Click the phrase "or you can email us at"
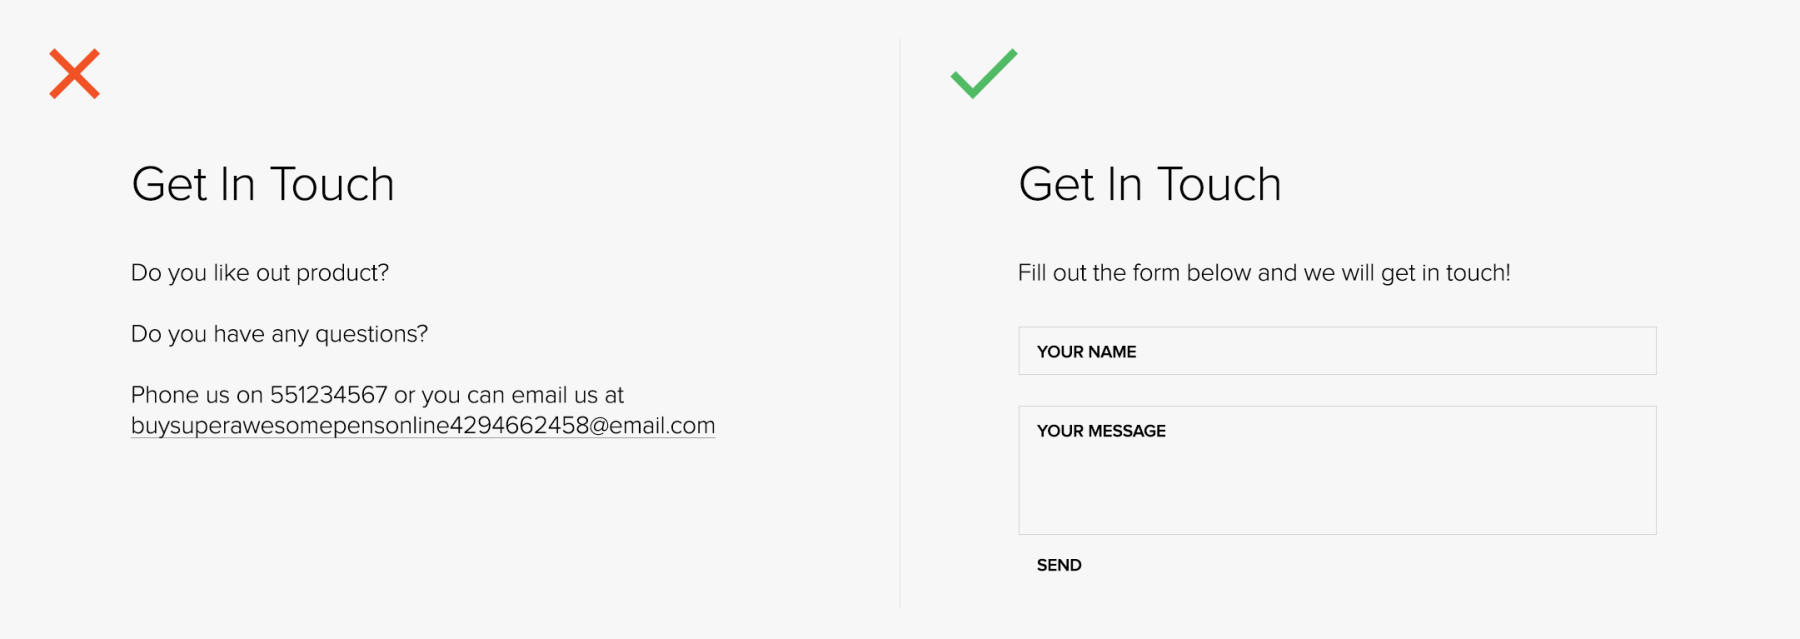Image resolution: width=1800 pixels, height=639 pixels. 509,395
